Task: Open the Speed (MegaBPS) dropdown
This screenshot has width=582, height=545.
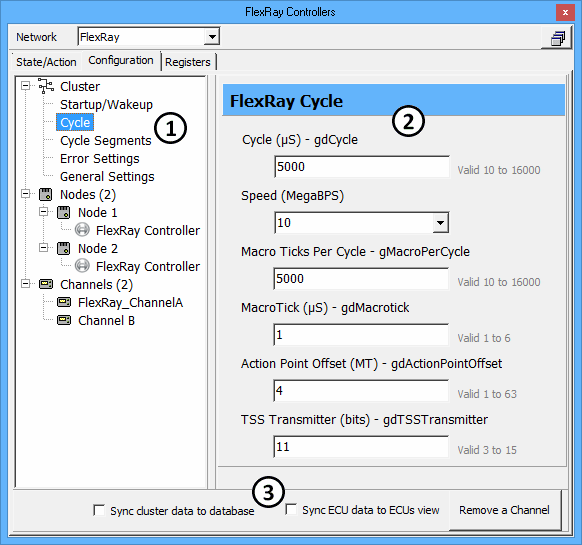Action: 440,223
